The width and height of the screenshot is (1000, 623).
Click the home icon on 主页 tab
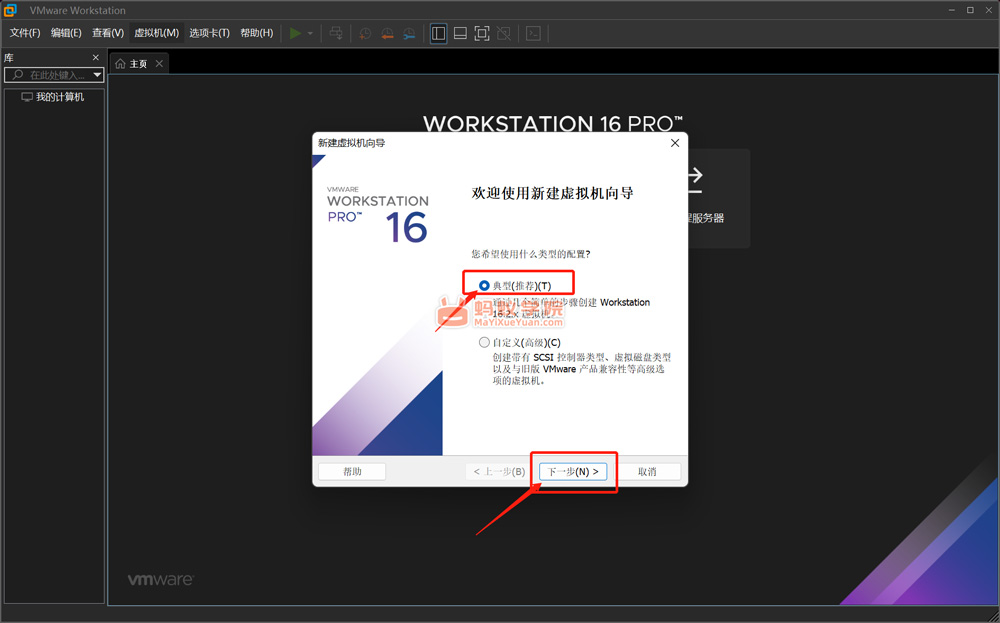pyautogui.click(x=120, y=64)
